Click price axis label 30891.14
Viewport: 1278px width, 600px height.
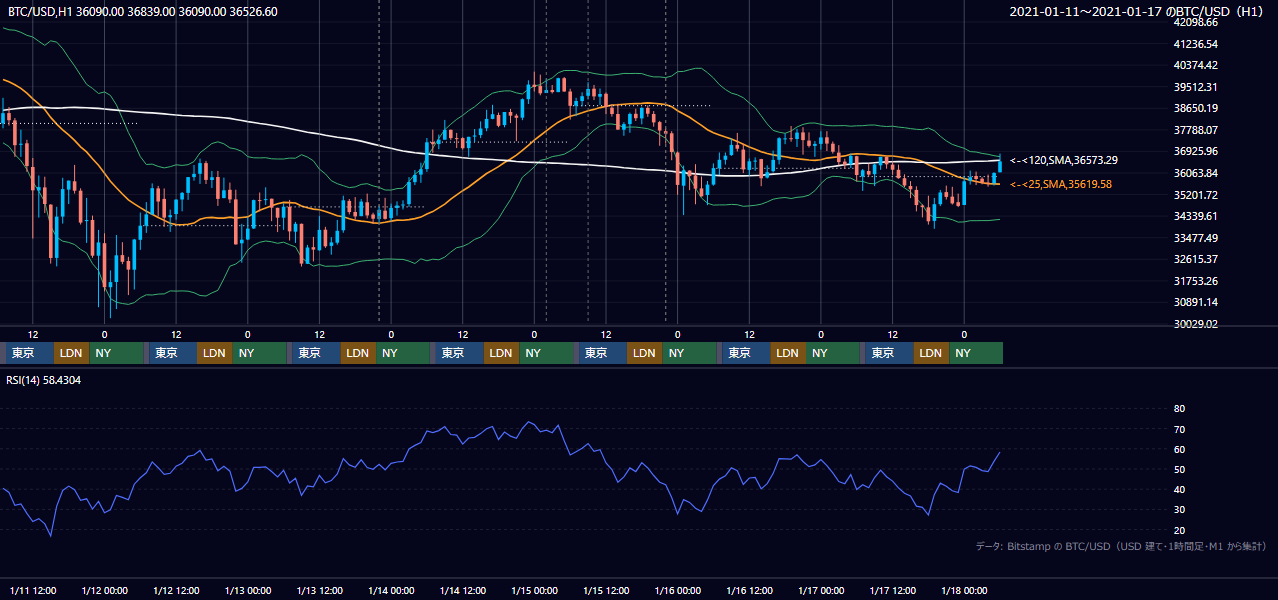(1195, 302)
